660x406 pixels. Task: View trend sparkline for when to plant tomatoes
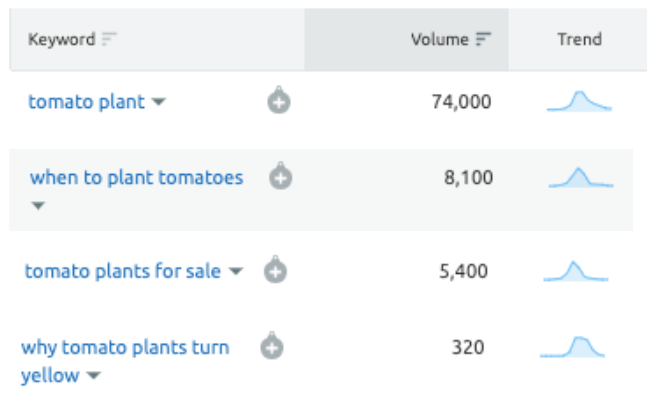[x=581, y=177]
